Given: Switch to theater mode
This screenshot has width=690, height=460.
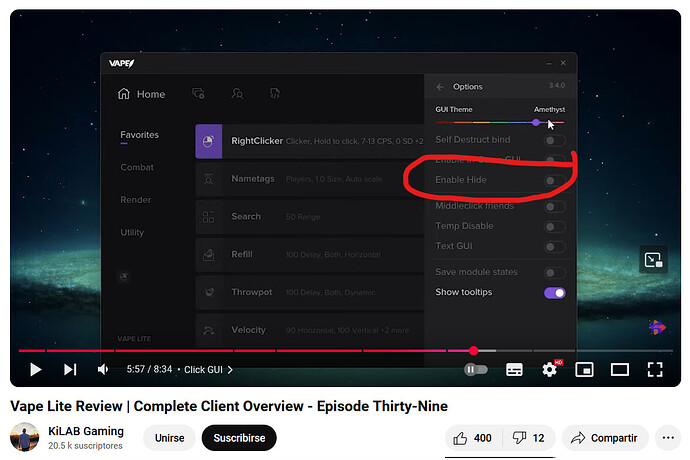Looking at the screenshot, I should tap(620, 369).
